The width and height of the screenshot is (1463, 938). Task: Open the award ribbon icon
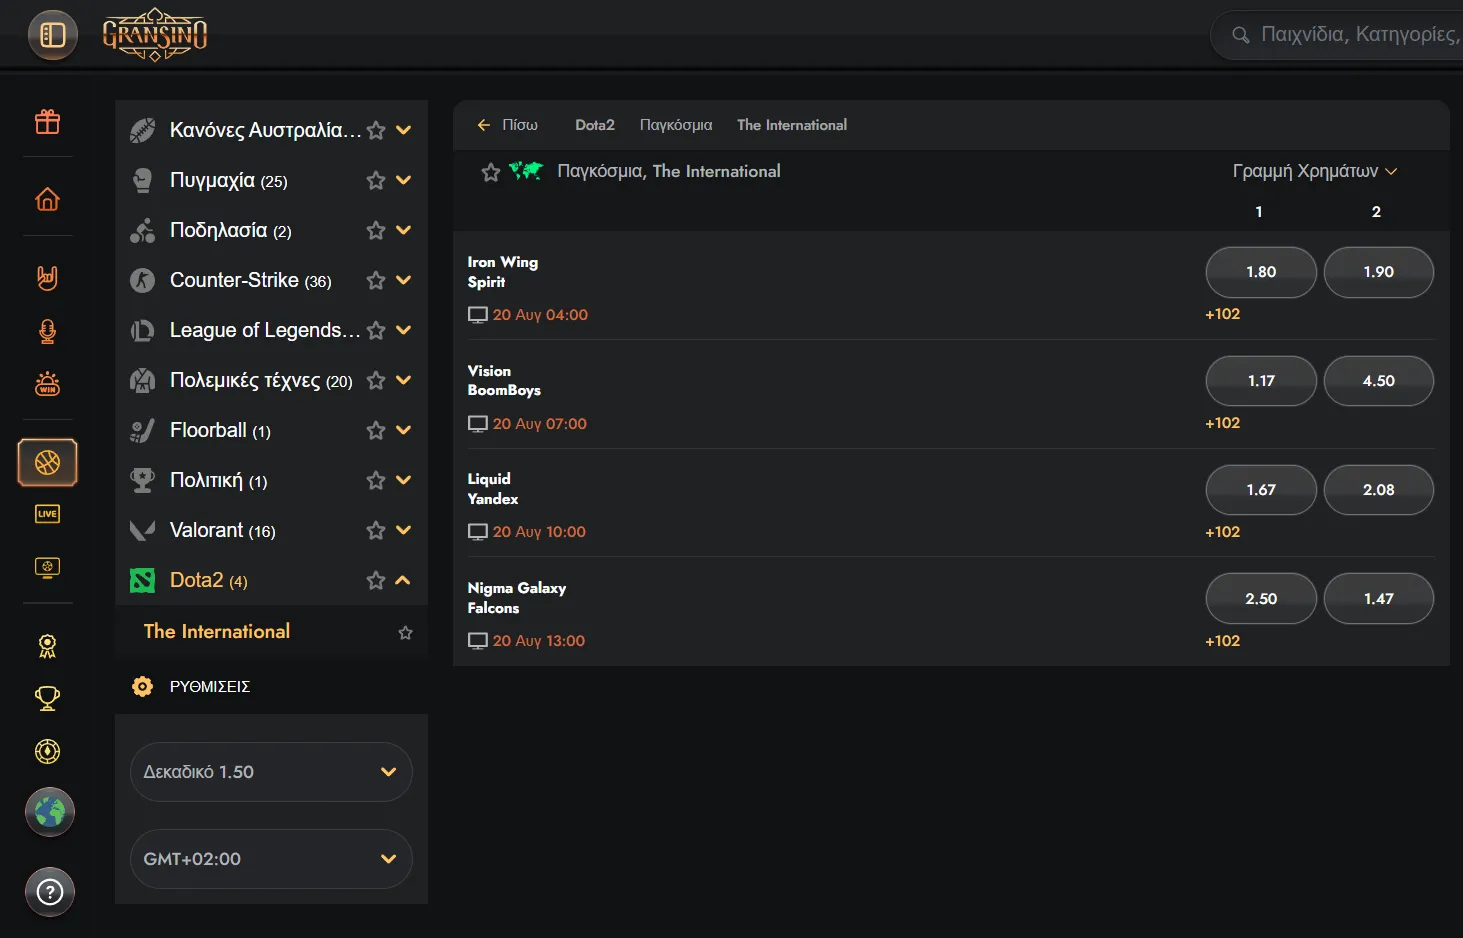coord(47,646)
